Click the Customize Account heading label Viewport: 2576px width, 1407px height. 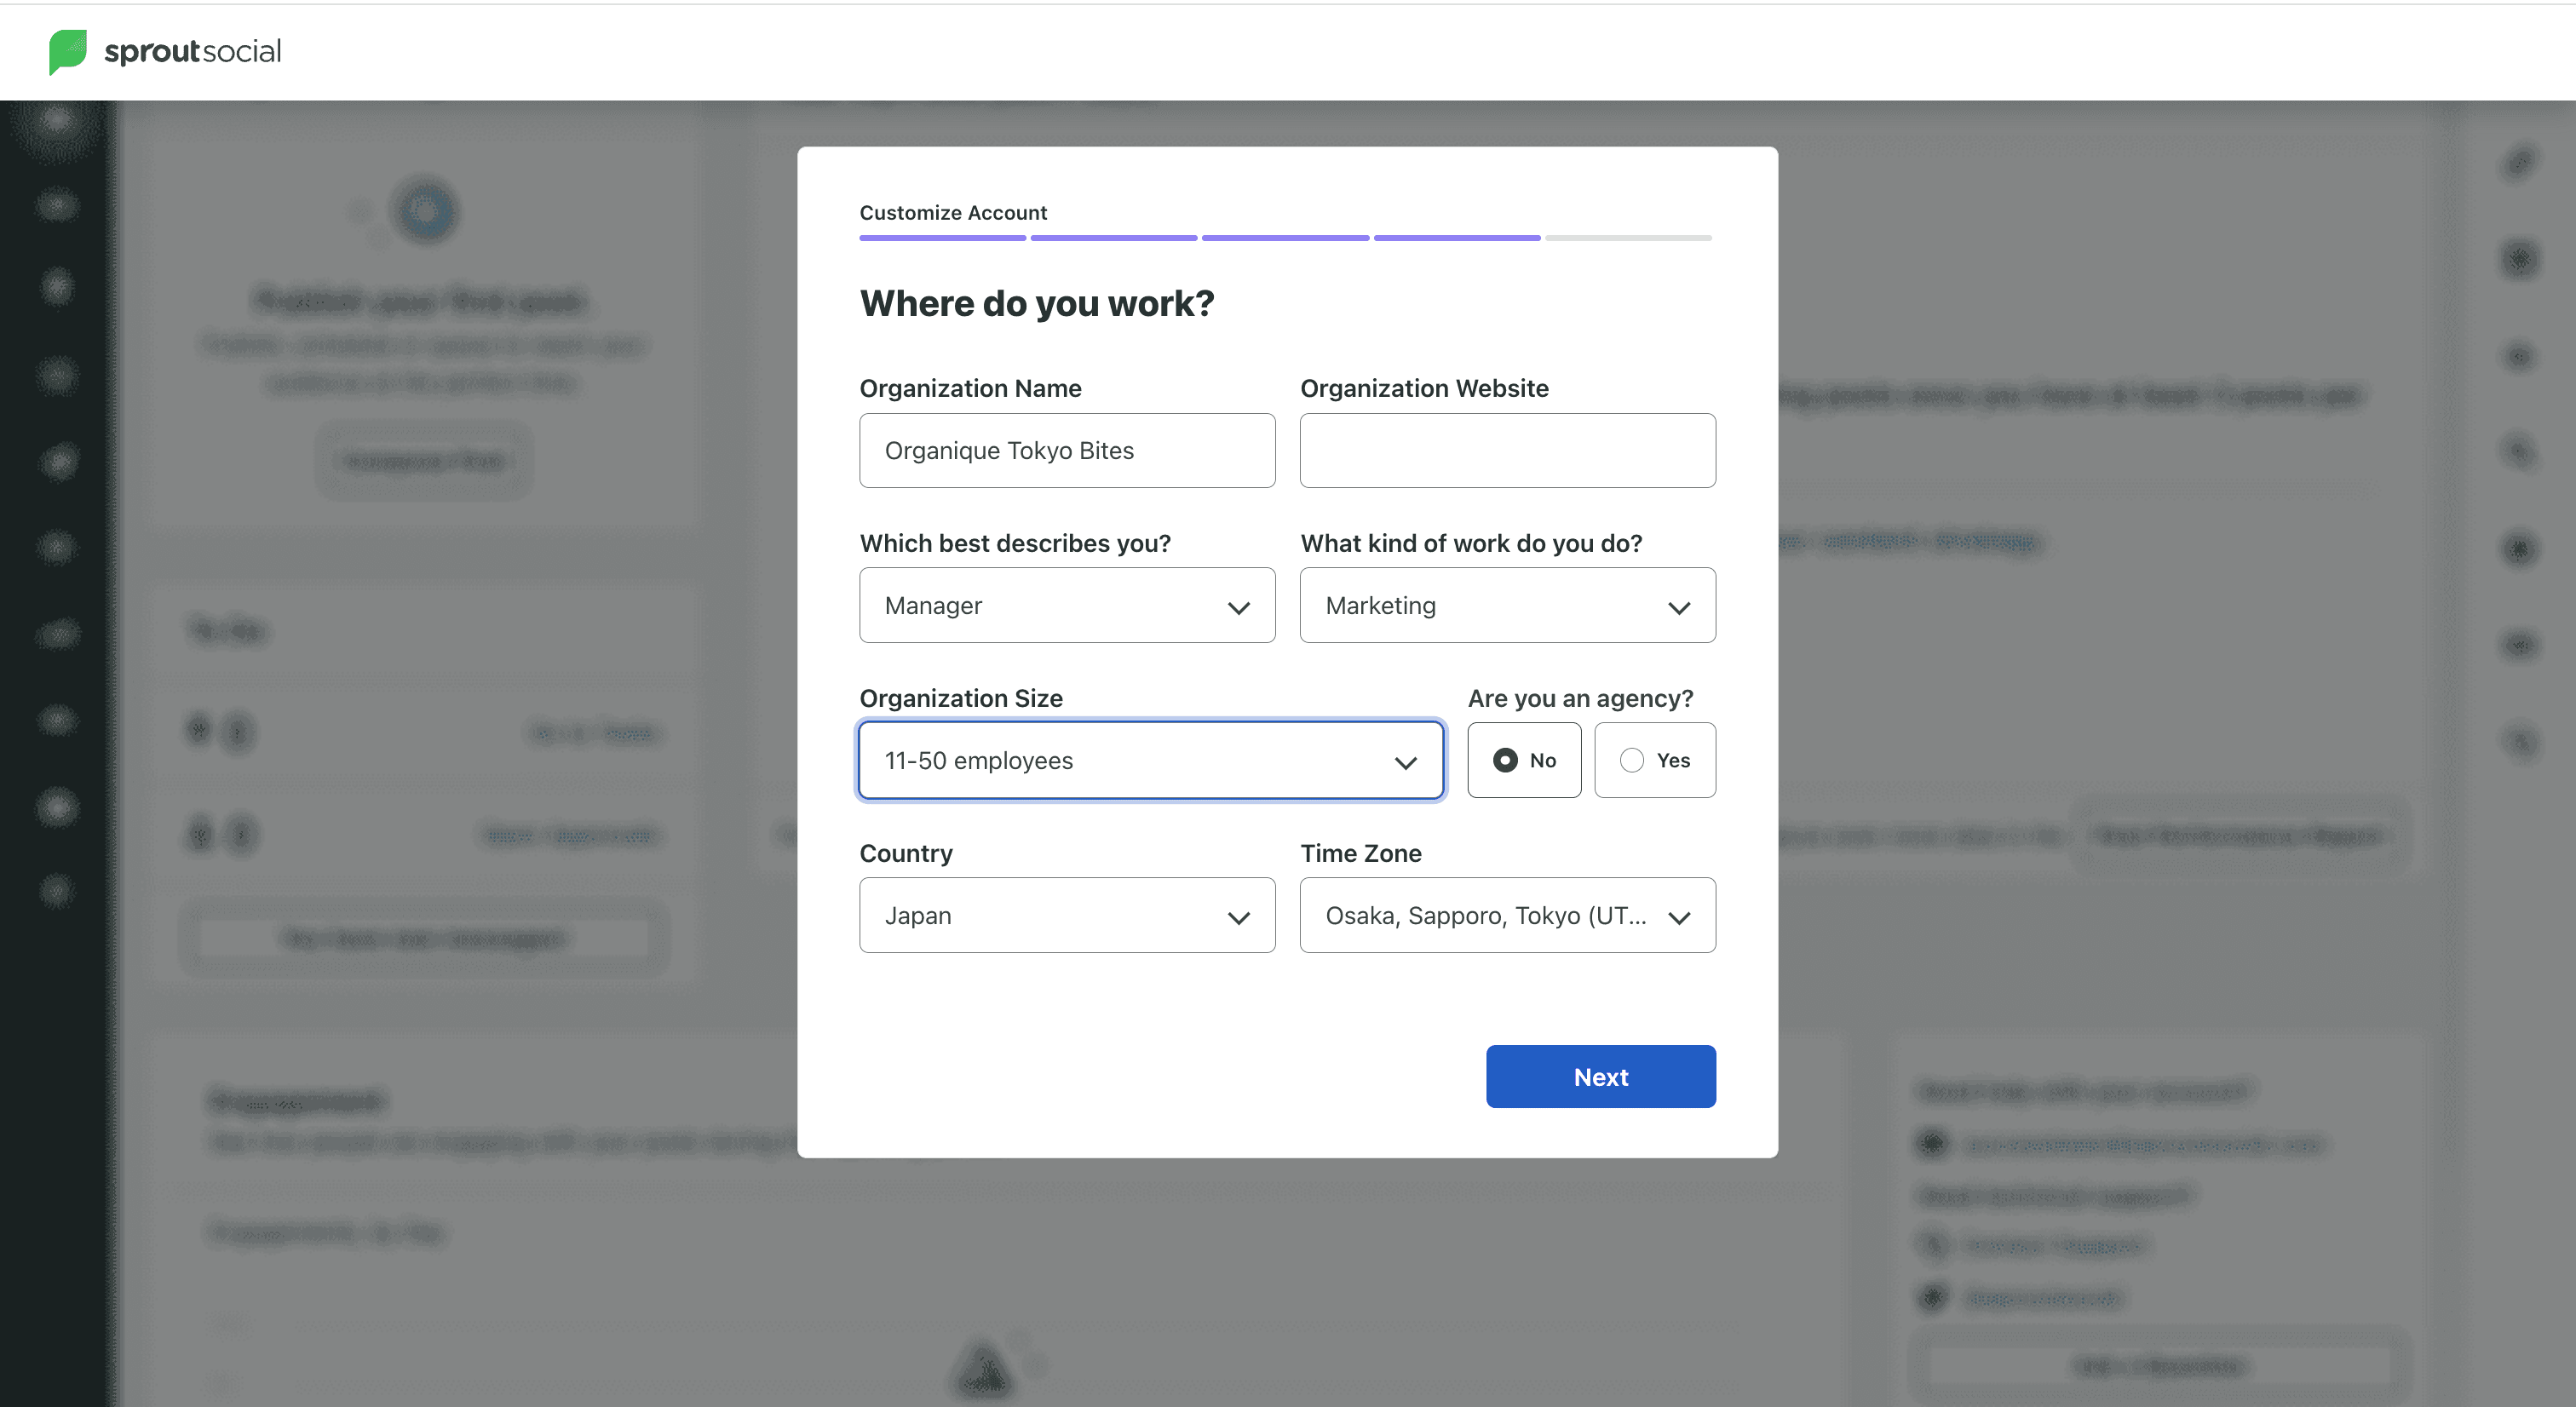tap(952, 212)
